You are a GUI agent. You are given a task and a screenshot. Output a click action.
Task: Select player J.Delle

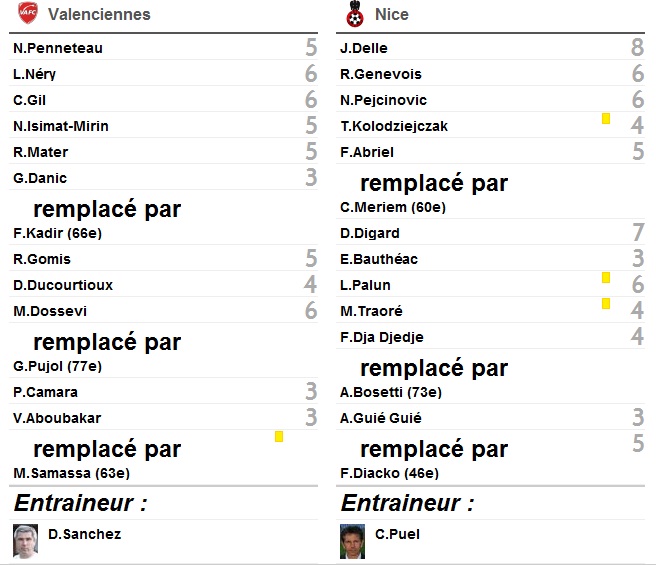point(364,48)
